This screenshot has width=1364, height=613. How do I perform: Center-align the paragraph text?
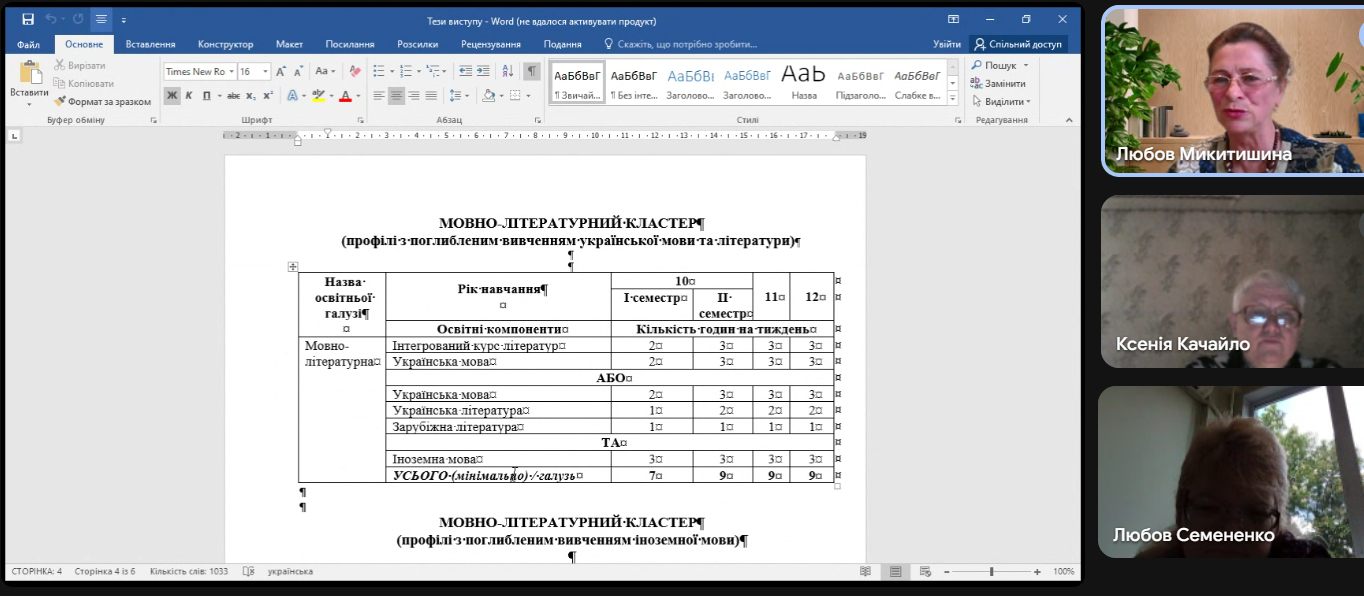[396, 96]
